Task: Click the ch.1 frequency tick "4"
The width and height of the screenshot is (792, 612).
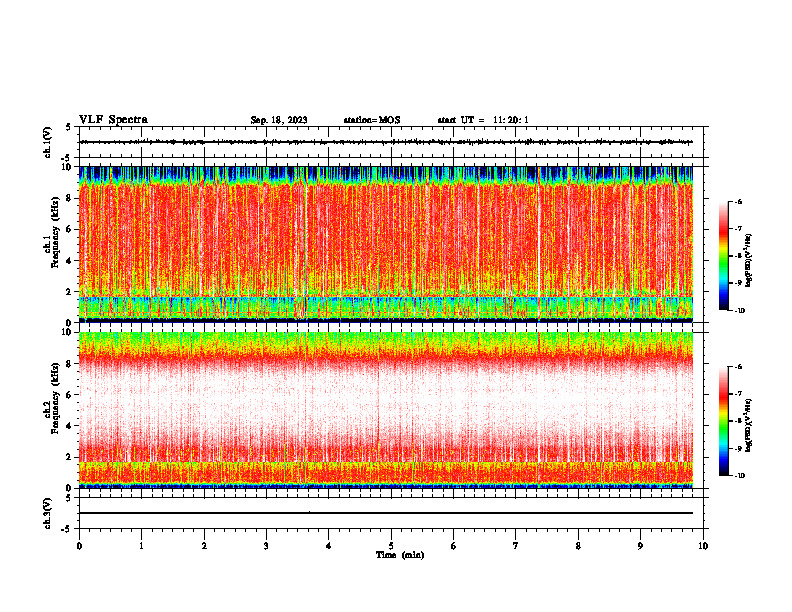Action: pyautogui.click(x=69, y=261)
